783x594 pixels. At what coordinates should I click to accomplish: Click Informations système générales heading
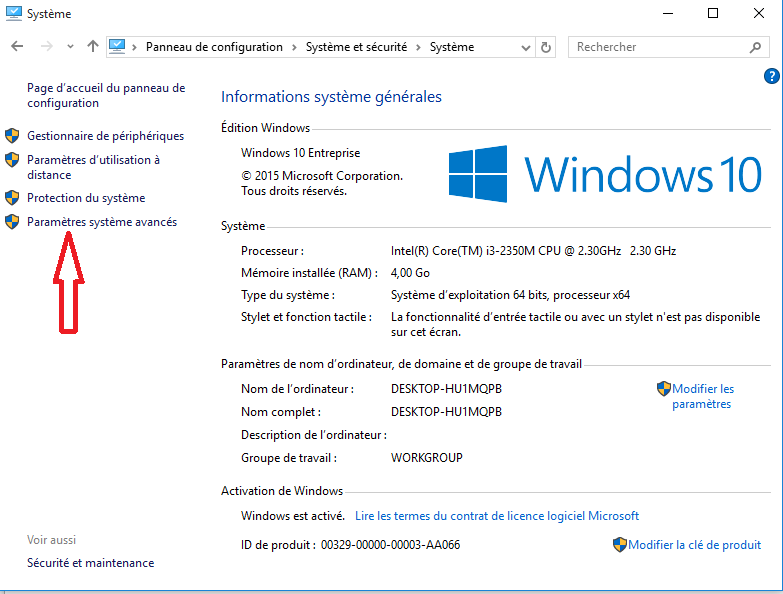point(332,96)
